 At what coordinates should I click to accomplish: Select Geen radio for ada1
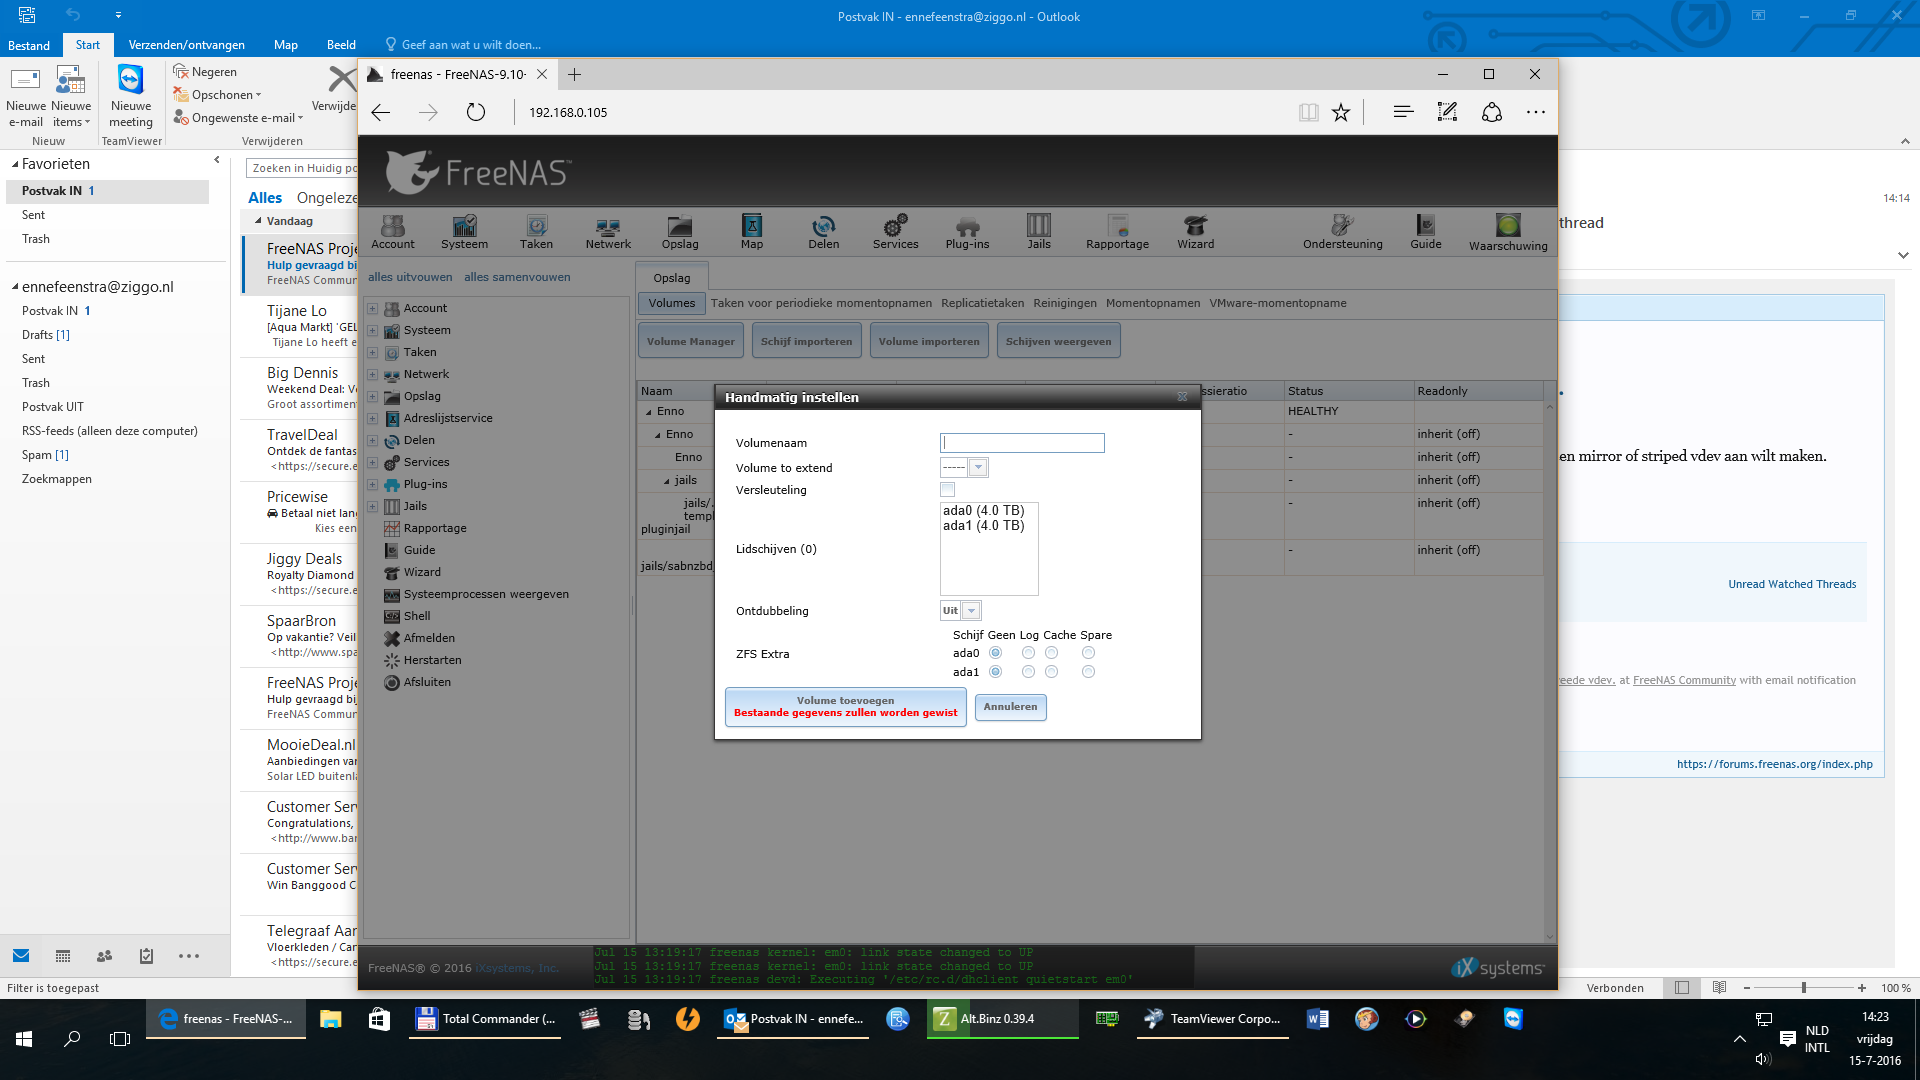tap(995, 672)
